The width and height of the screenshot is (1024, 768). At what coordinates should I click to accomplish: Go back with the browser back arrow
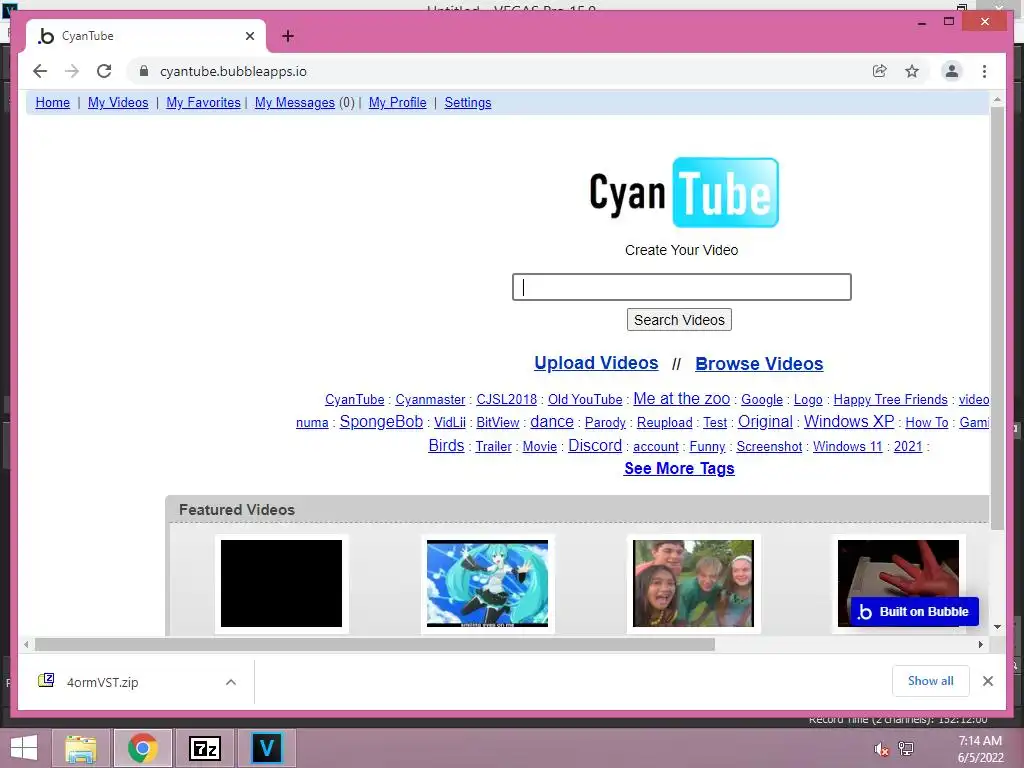tap(40, 71)
